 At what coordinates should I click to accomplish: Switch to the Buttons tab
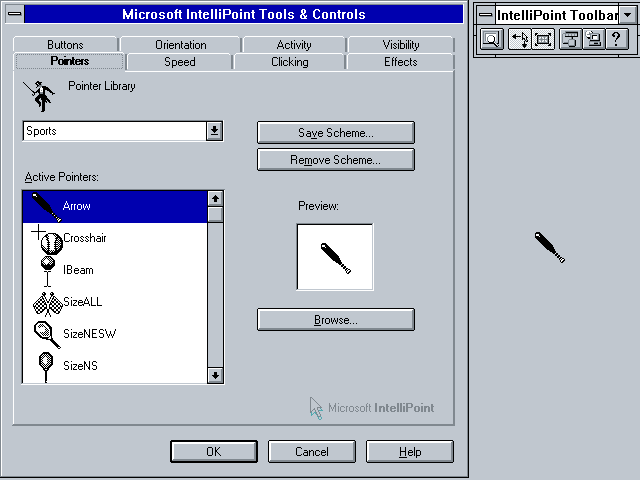point(65,44)
